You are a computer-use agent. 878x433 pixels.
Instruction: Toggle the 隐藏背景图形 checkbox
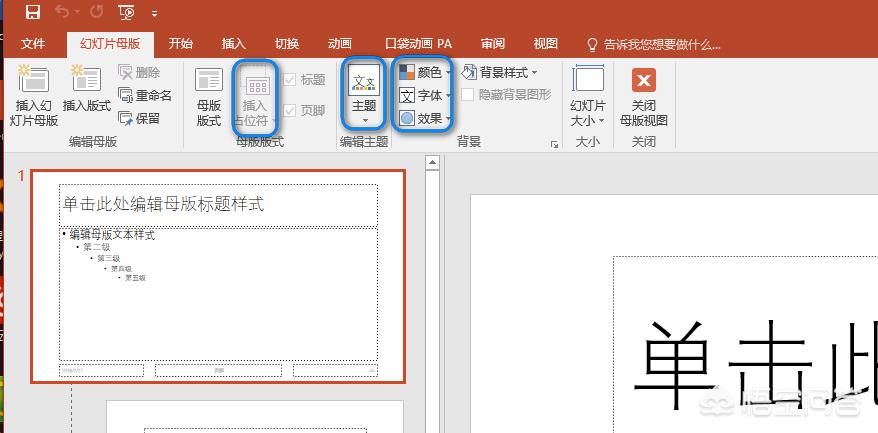468,95
